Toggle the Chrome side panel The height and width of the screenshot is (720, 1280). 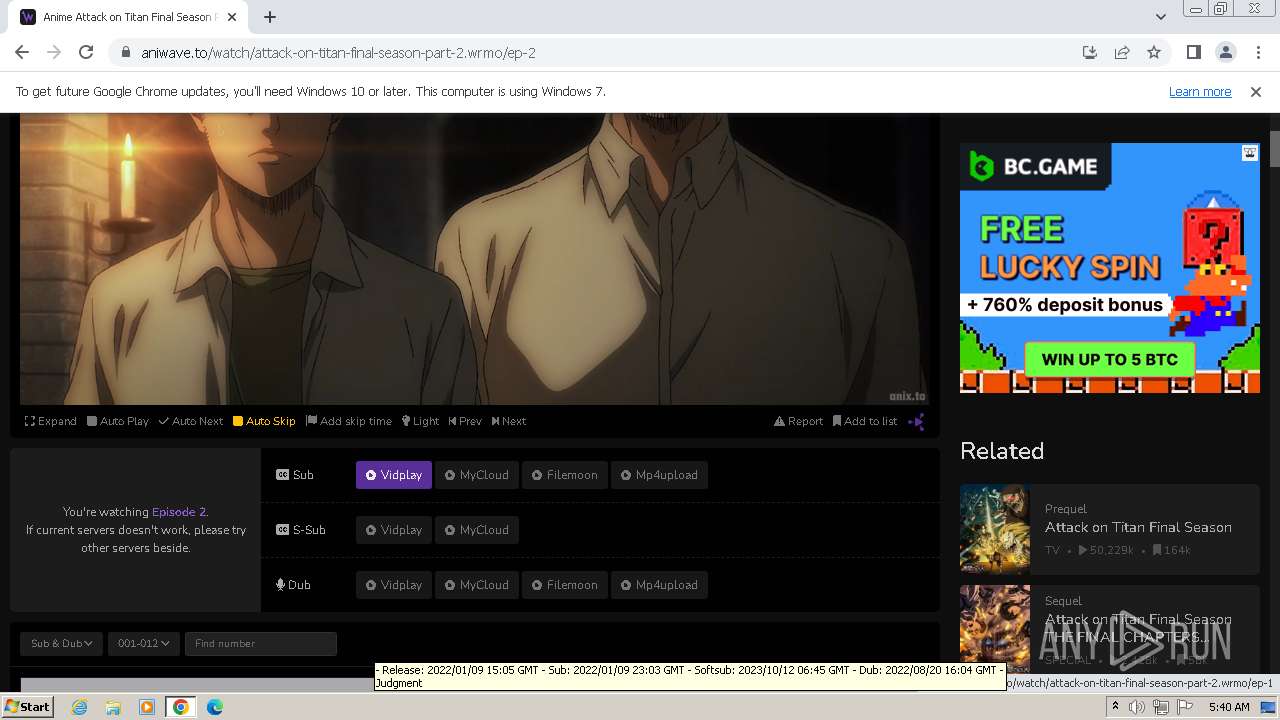(1193, 52)
